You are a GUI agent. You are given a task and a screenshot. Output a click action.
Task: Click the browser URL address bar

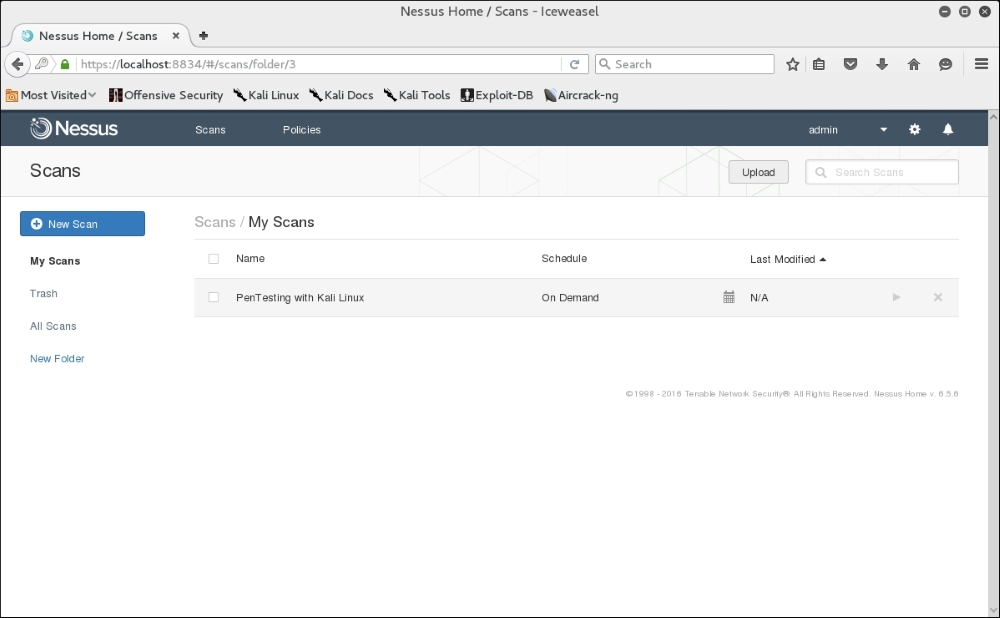tap(319, 64)
